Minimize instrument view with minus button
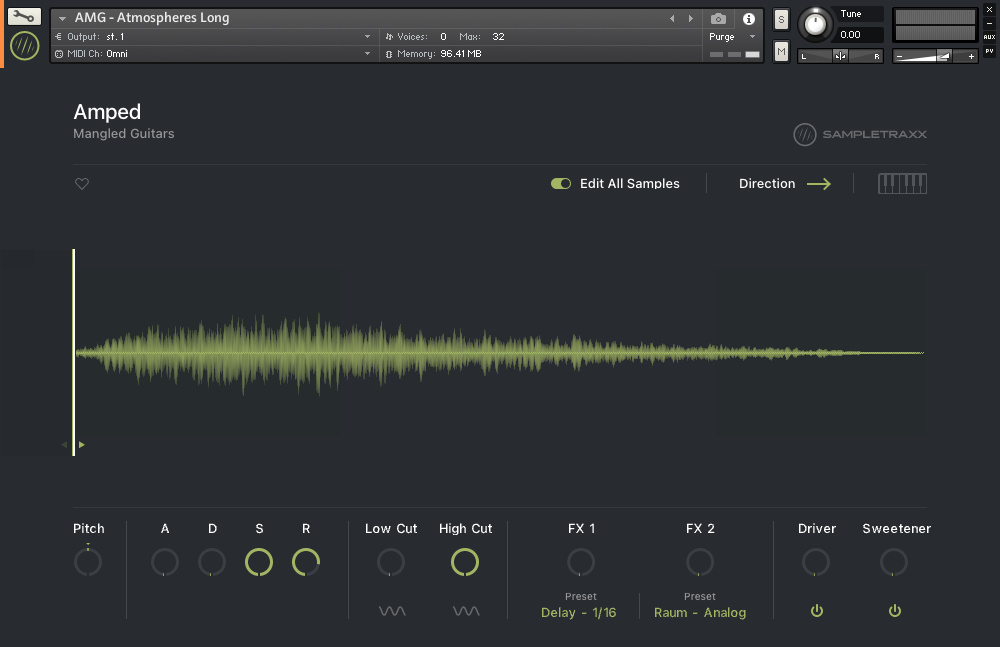 point(989,23)
